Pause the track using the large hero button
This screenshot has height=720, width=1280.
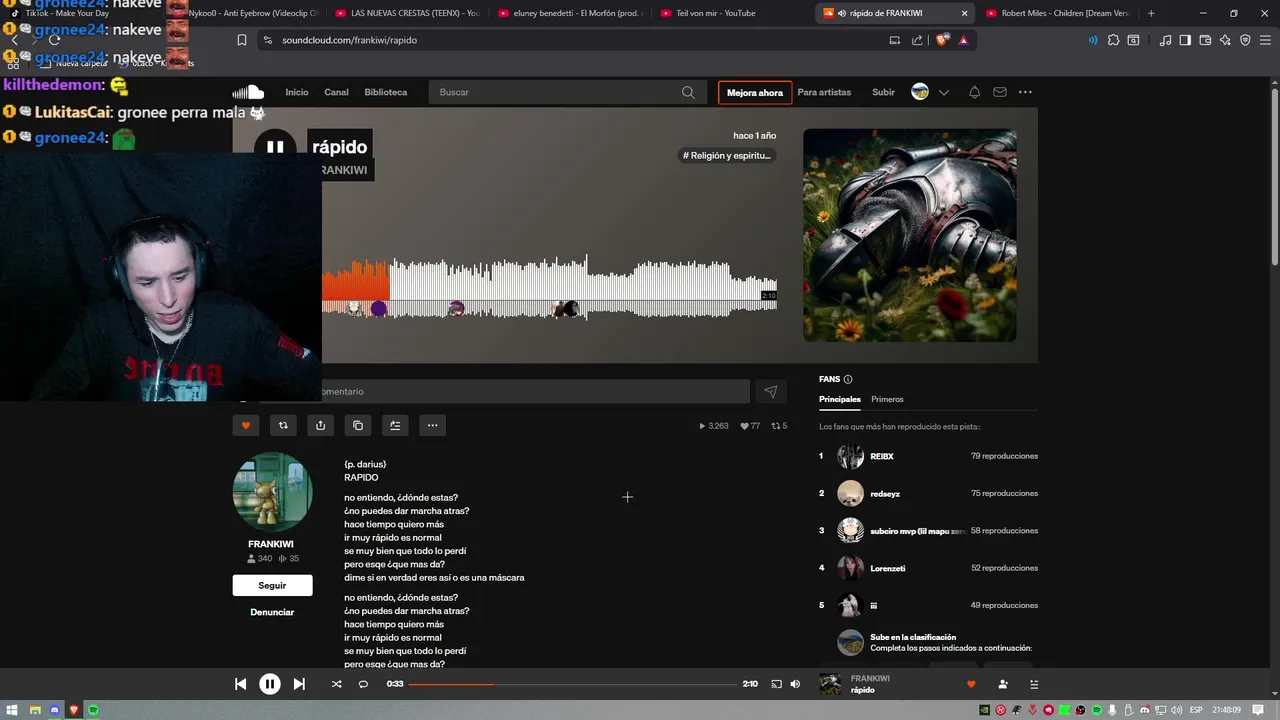(275, 147)
